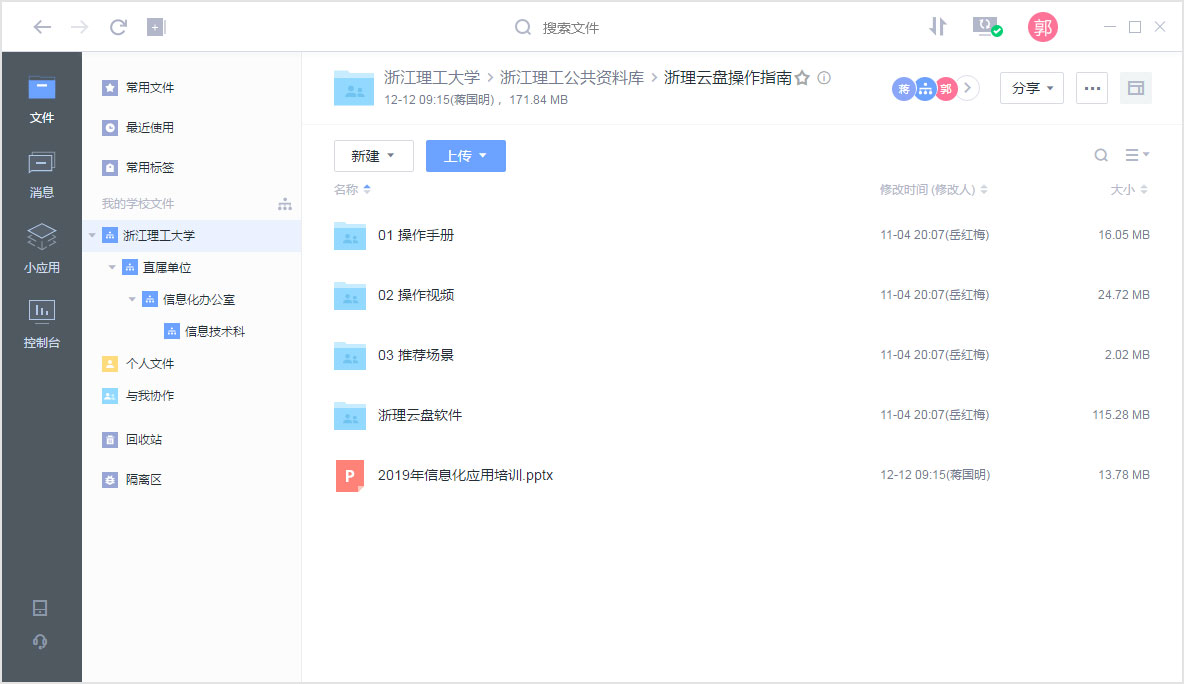Click the info icon beside folder title
Image resolution: width=1184 pixels, height=684 pixels.
[824, 78]
